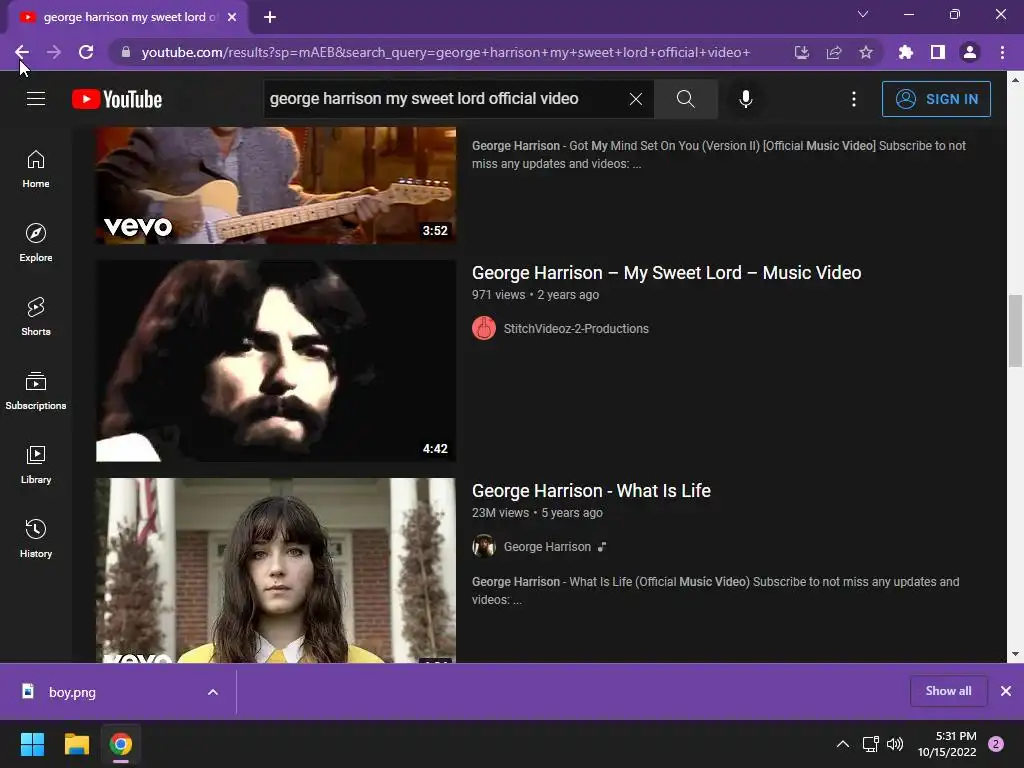This screenshot has height=768, width=1024.
Task: Start voice search with microphone
Action: click(x=745, y=99)
